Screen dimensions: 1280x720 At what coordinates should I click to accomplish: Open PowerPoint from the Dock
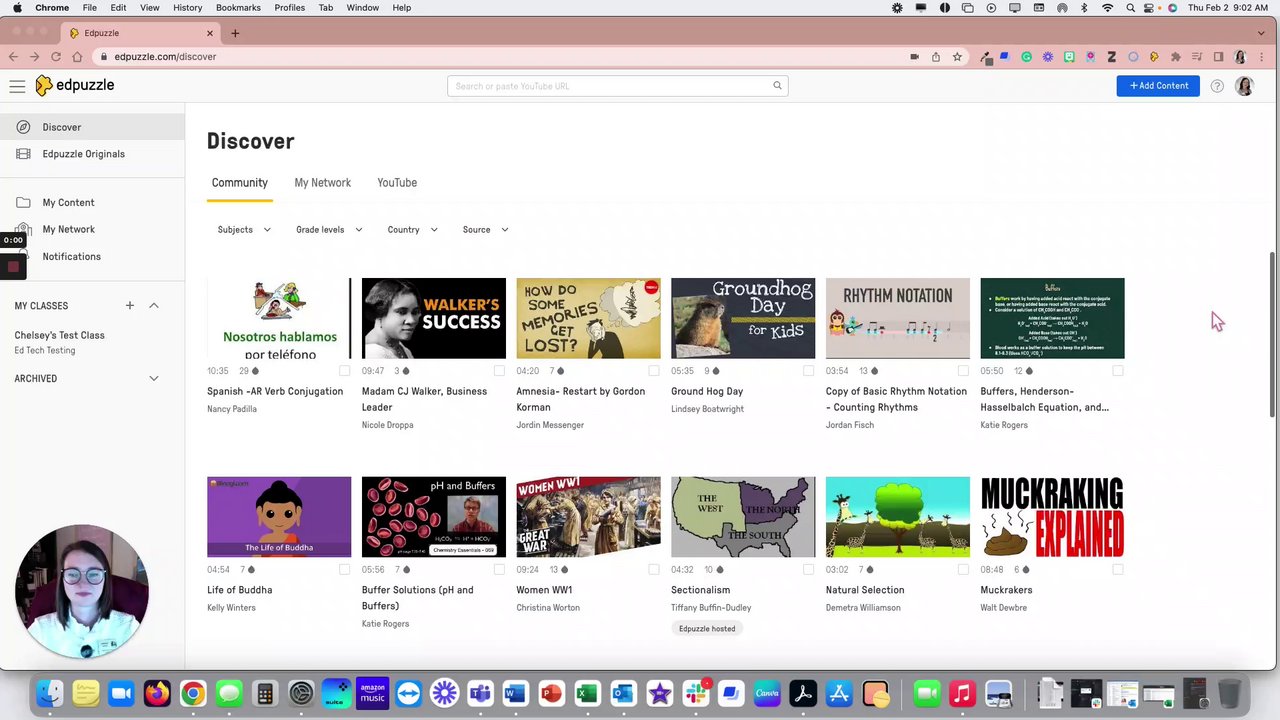pyautogui.click(x=551, y=693)
